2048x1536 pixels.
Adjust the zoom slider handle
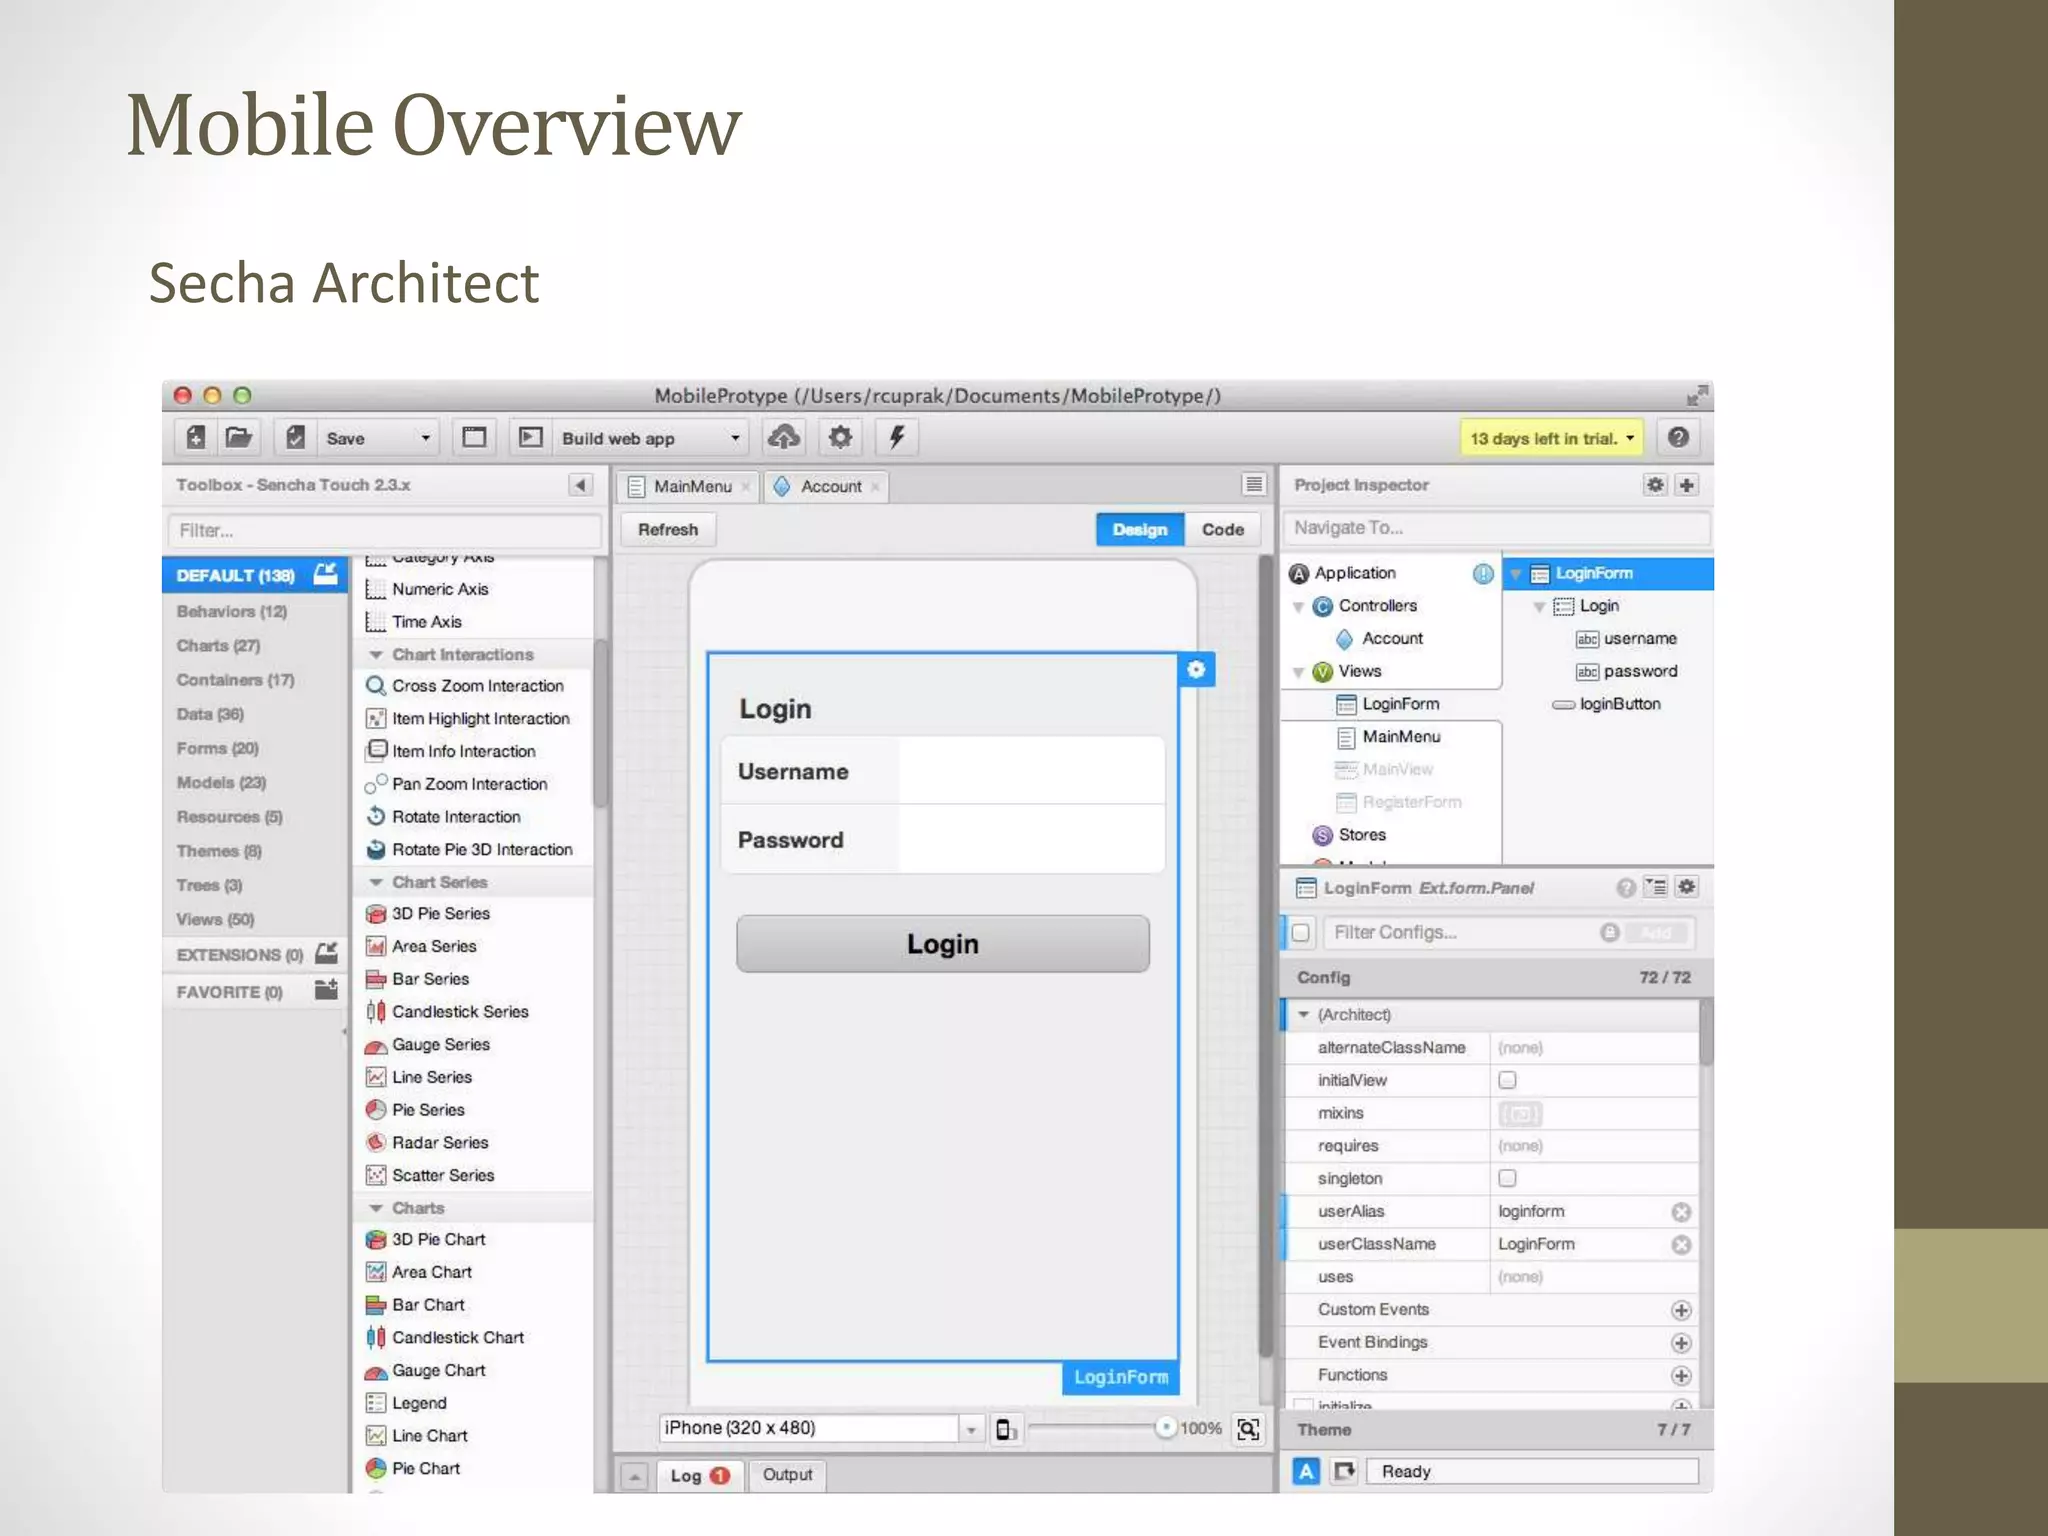[x=1165, y=1428]
